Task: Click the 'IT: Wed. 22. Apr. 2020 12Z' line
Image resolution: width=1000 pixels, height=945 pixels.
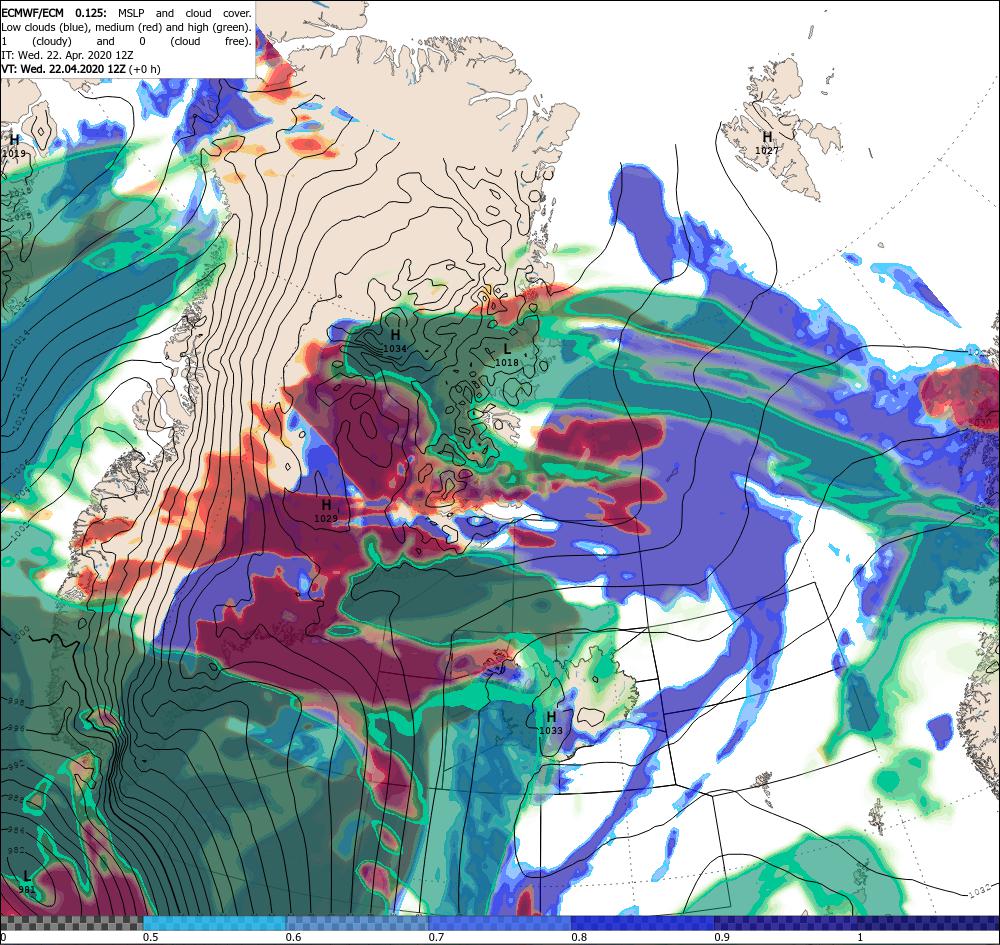Action: pyautogui.click(x=68, y=55)
